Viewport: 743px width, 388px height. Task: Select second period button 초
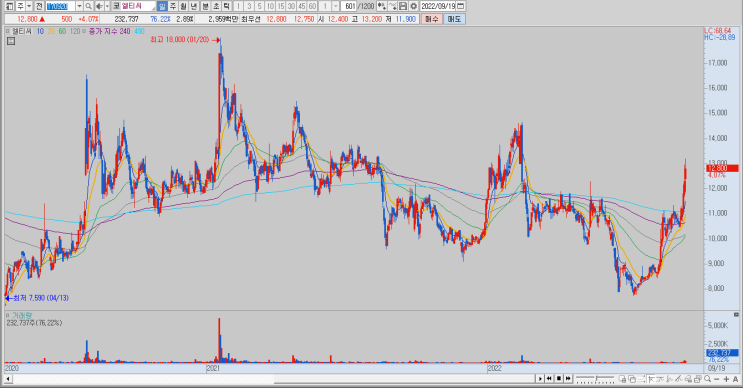pos(216,6)
